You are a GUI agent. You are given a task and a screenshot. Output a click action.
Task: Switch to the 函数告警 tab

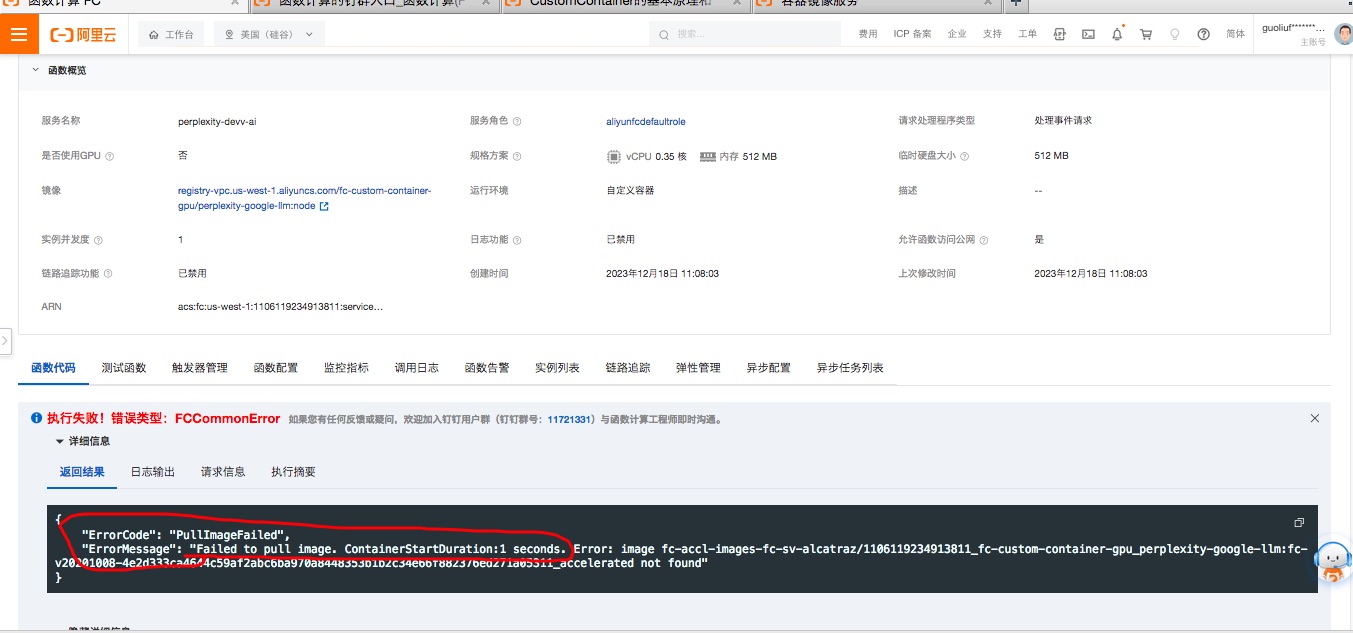pyautogui.click(x=487, y=368)
